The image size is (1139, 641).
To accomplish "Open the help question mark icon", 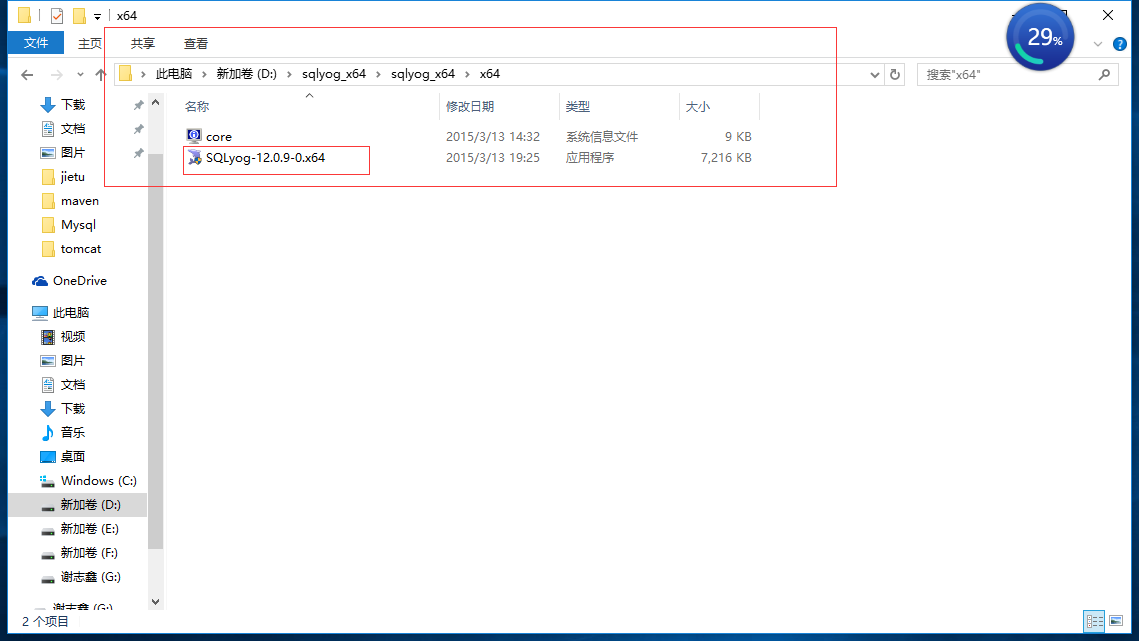I will coord(1120,44).
